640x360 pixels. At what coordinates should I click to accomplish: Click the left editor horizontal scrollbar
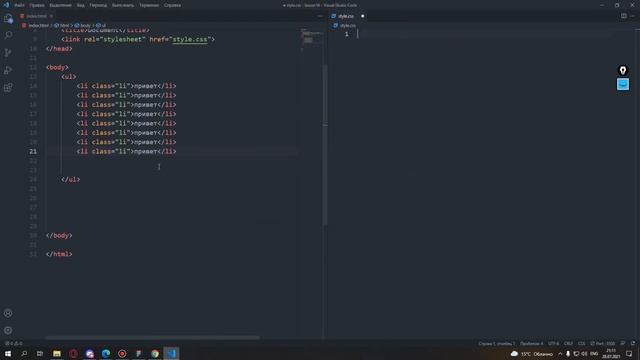pos(152,338)
